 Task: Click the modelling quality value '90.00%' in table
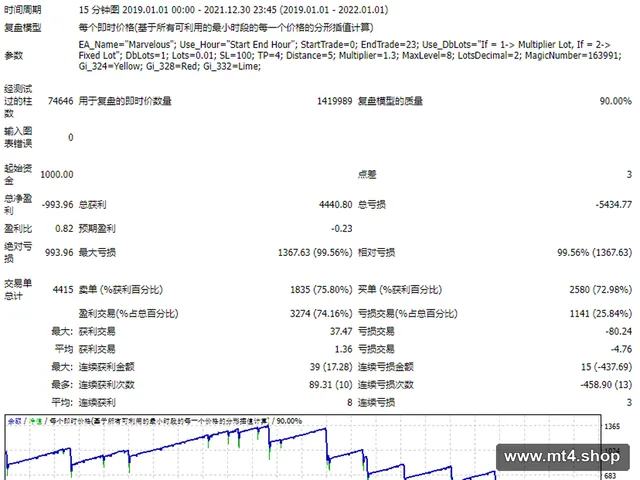[616, 101]
